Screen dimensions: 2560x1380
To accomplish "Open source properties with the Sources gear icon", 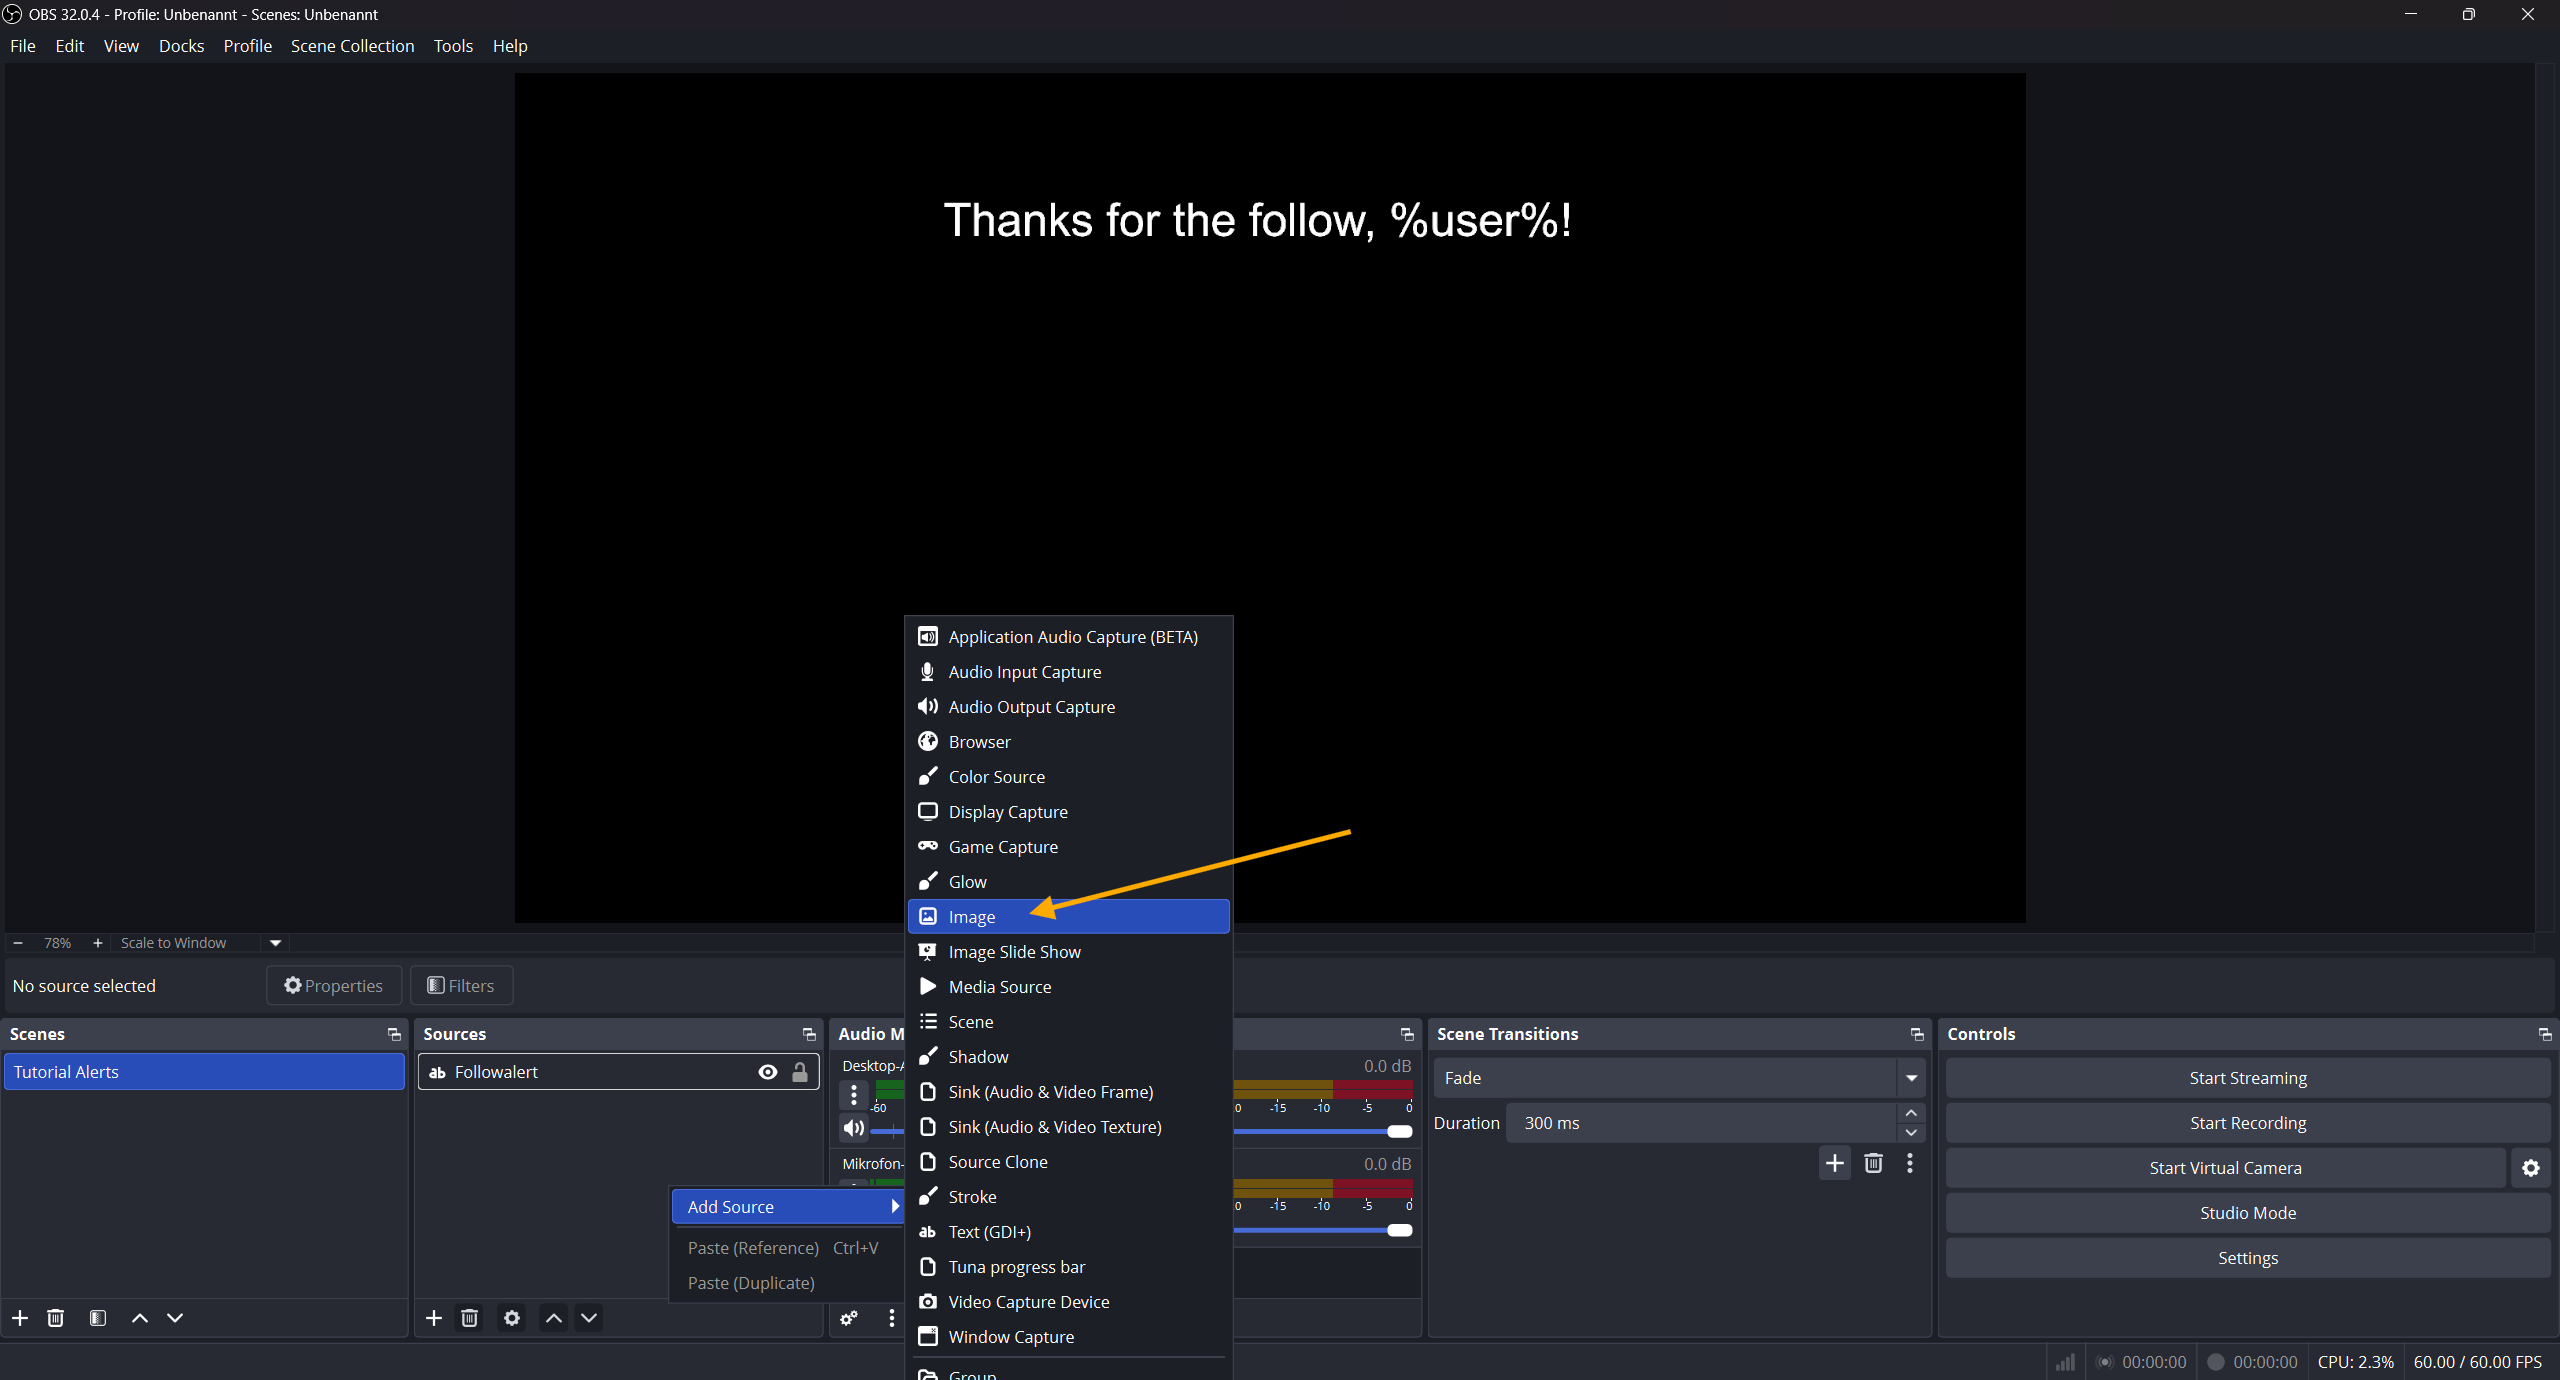I will tap(512, 1318).
